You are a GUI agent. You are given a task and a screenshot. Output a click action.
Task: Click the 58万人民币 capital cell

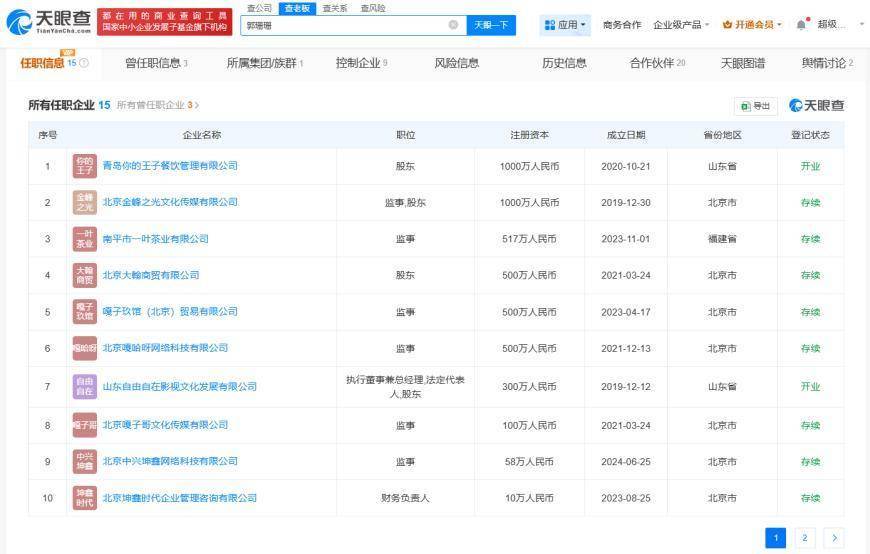coord(529,461)
